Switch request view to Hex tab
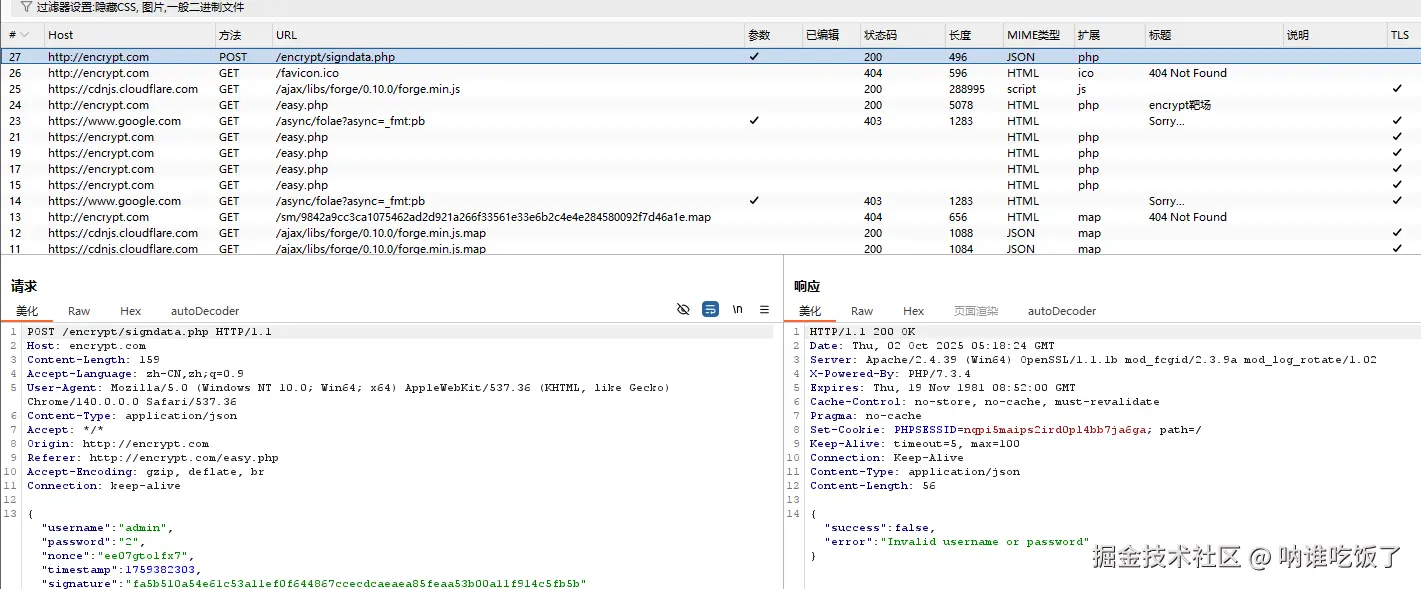 pyautogui.click(x=131, y=311)
